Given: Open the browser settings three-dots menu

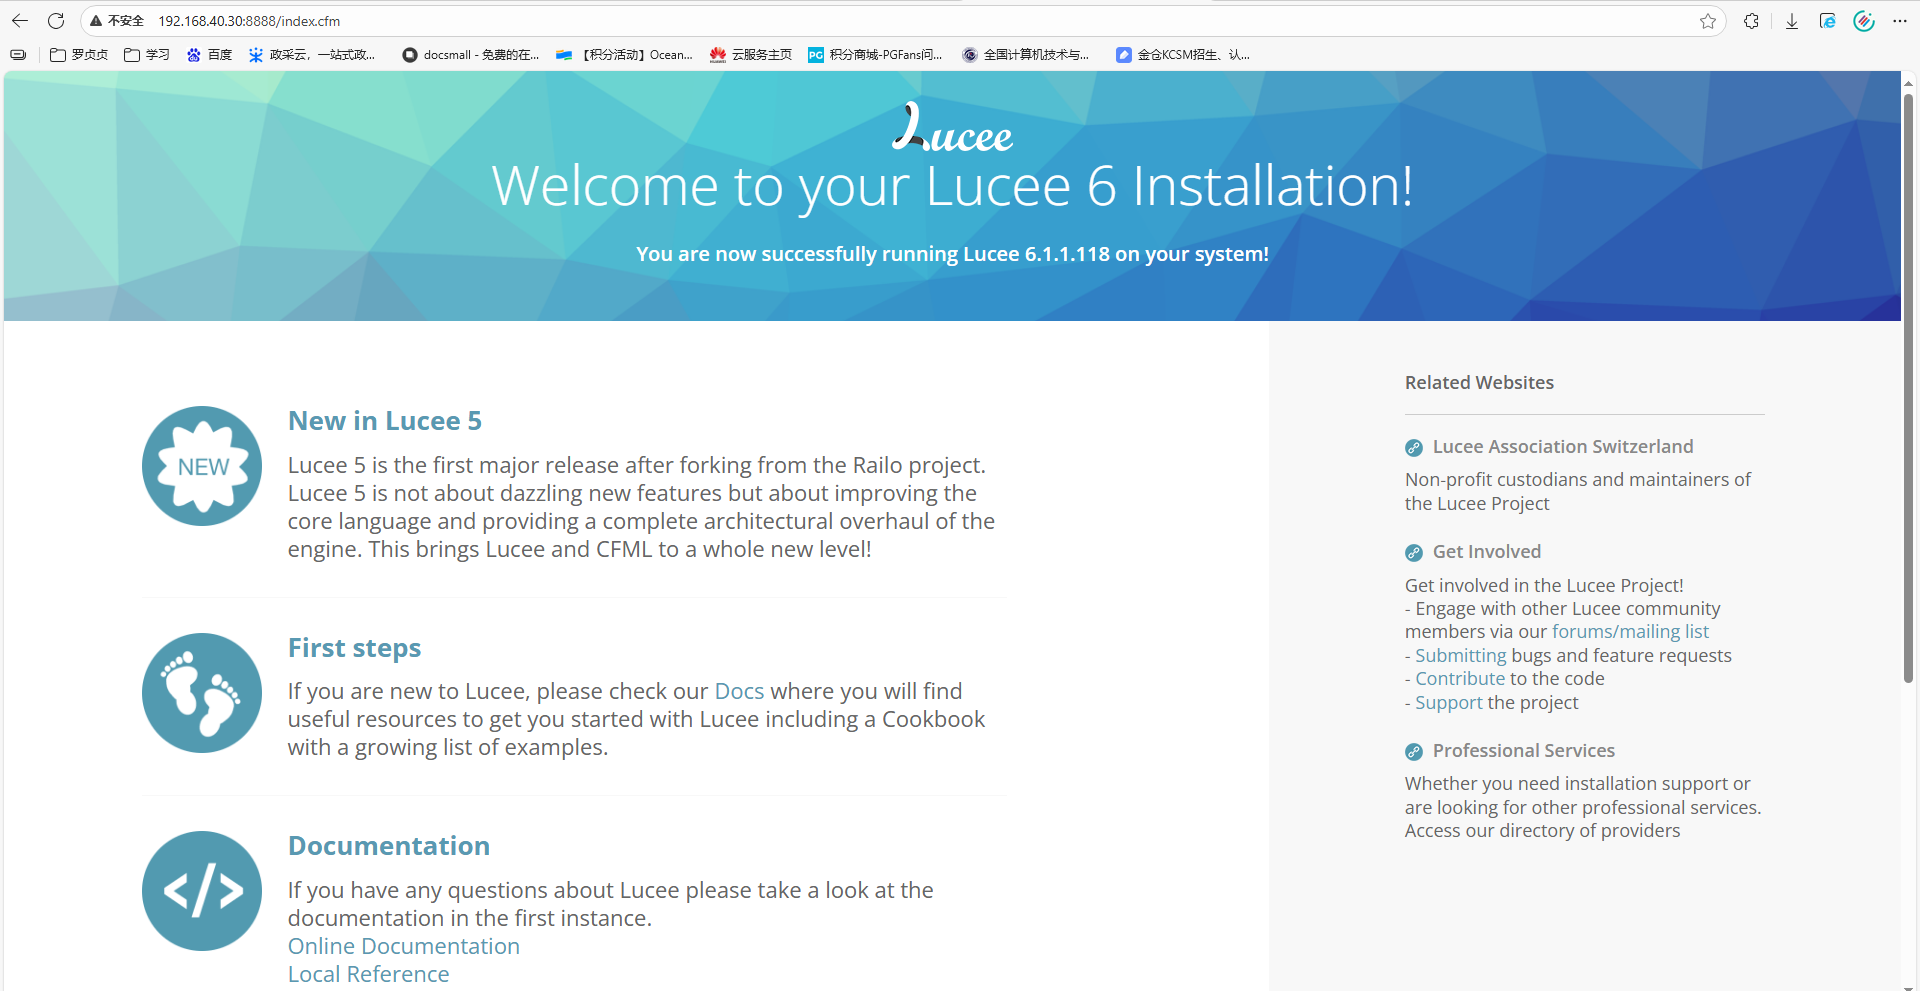Looking at the screenshot, I should (1900, 21).
